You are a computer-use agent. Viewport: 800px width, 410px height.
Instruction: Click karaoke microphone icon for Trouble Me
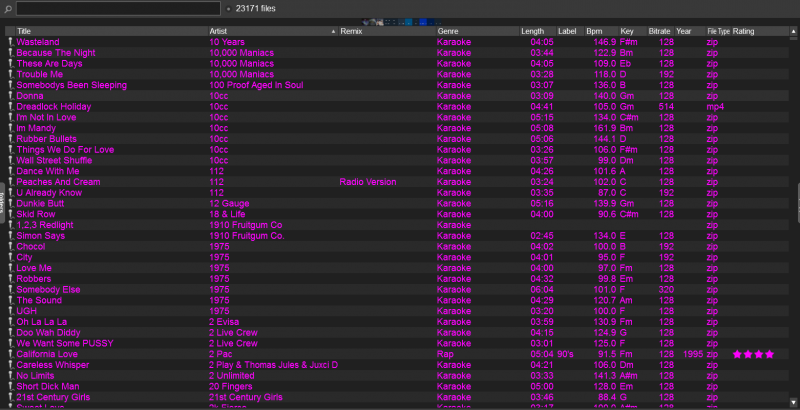[10, 74]
